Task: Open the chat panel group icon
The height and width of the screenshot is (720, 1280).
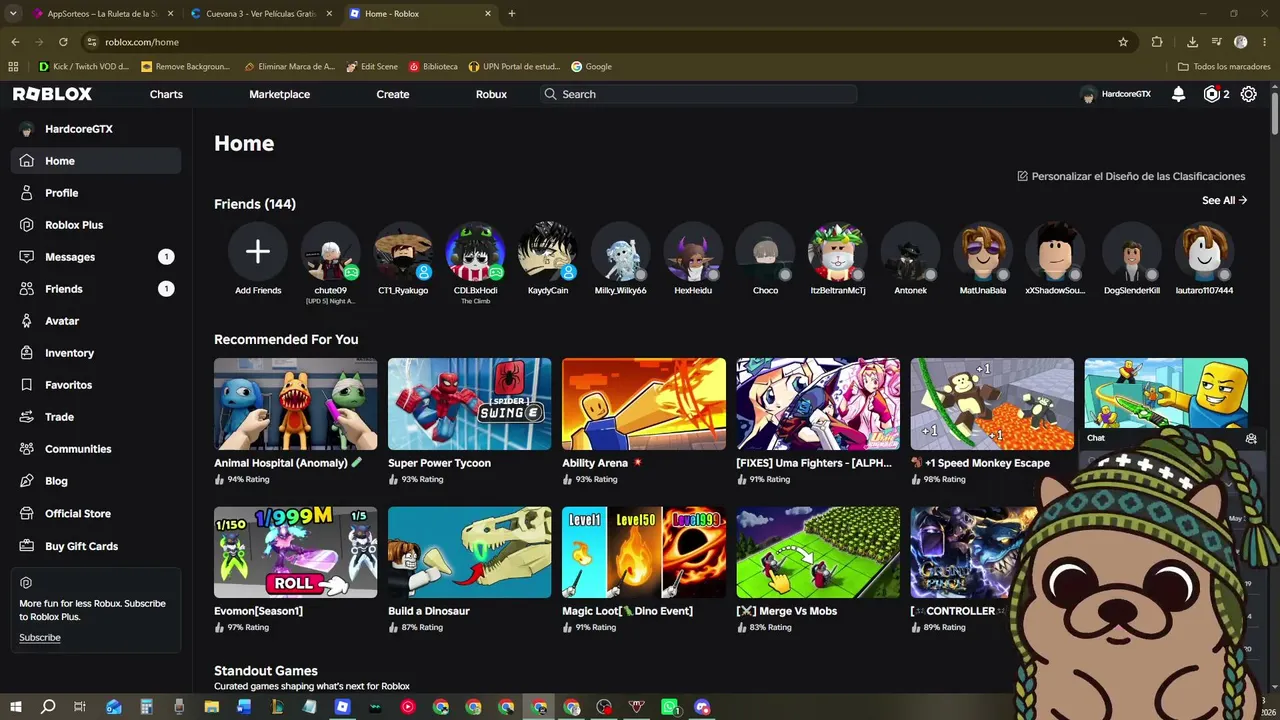Action: 1251,438
